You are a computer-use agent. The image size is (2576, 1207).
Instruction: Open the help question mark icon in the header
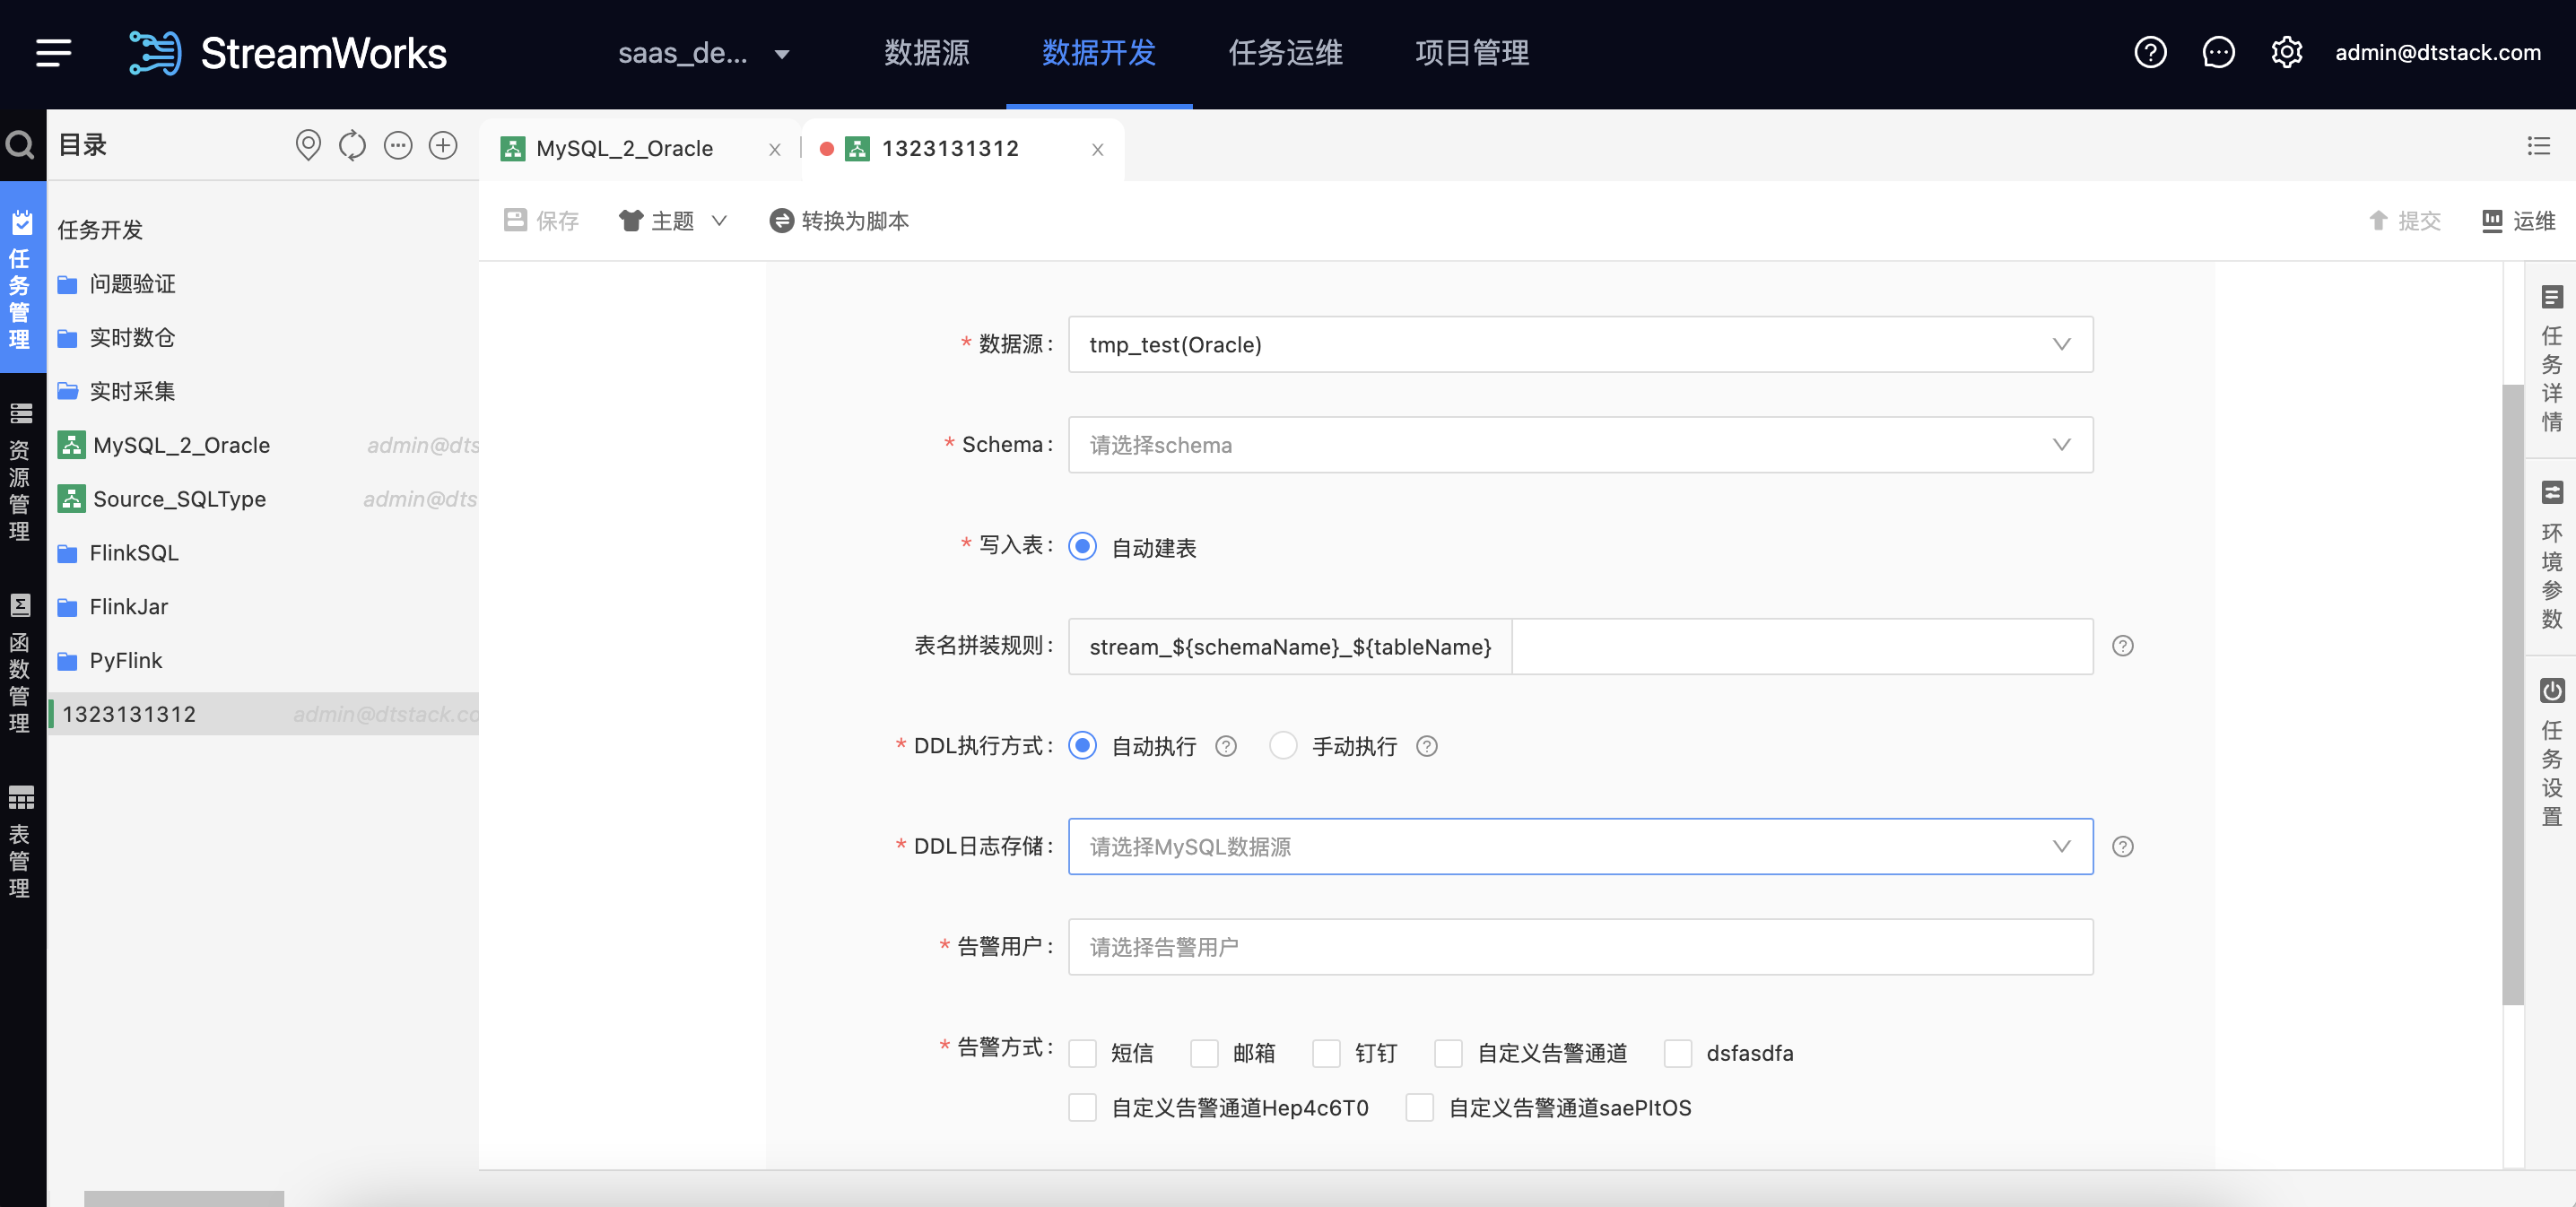[x=2150, y=52]
